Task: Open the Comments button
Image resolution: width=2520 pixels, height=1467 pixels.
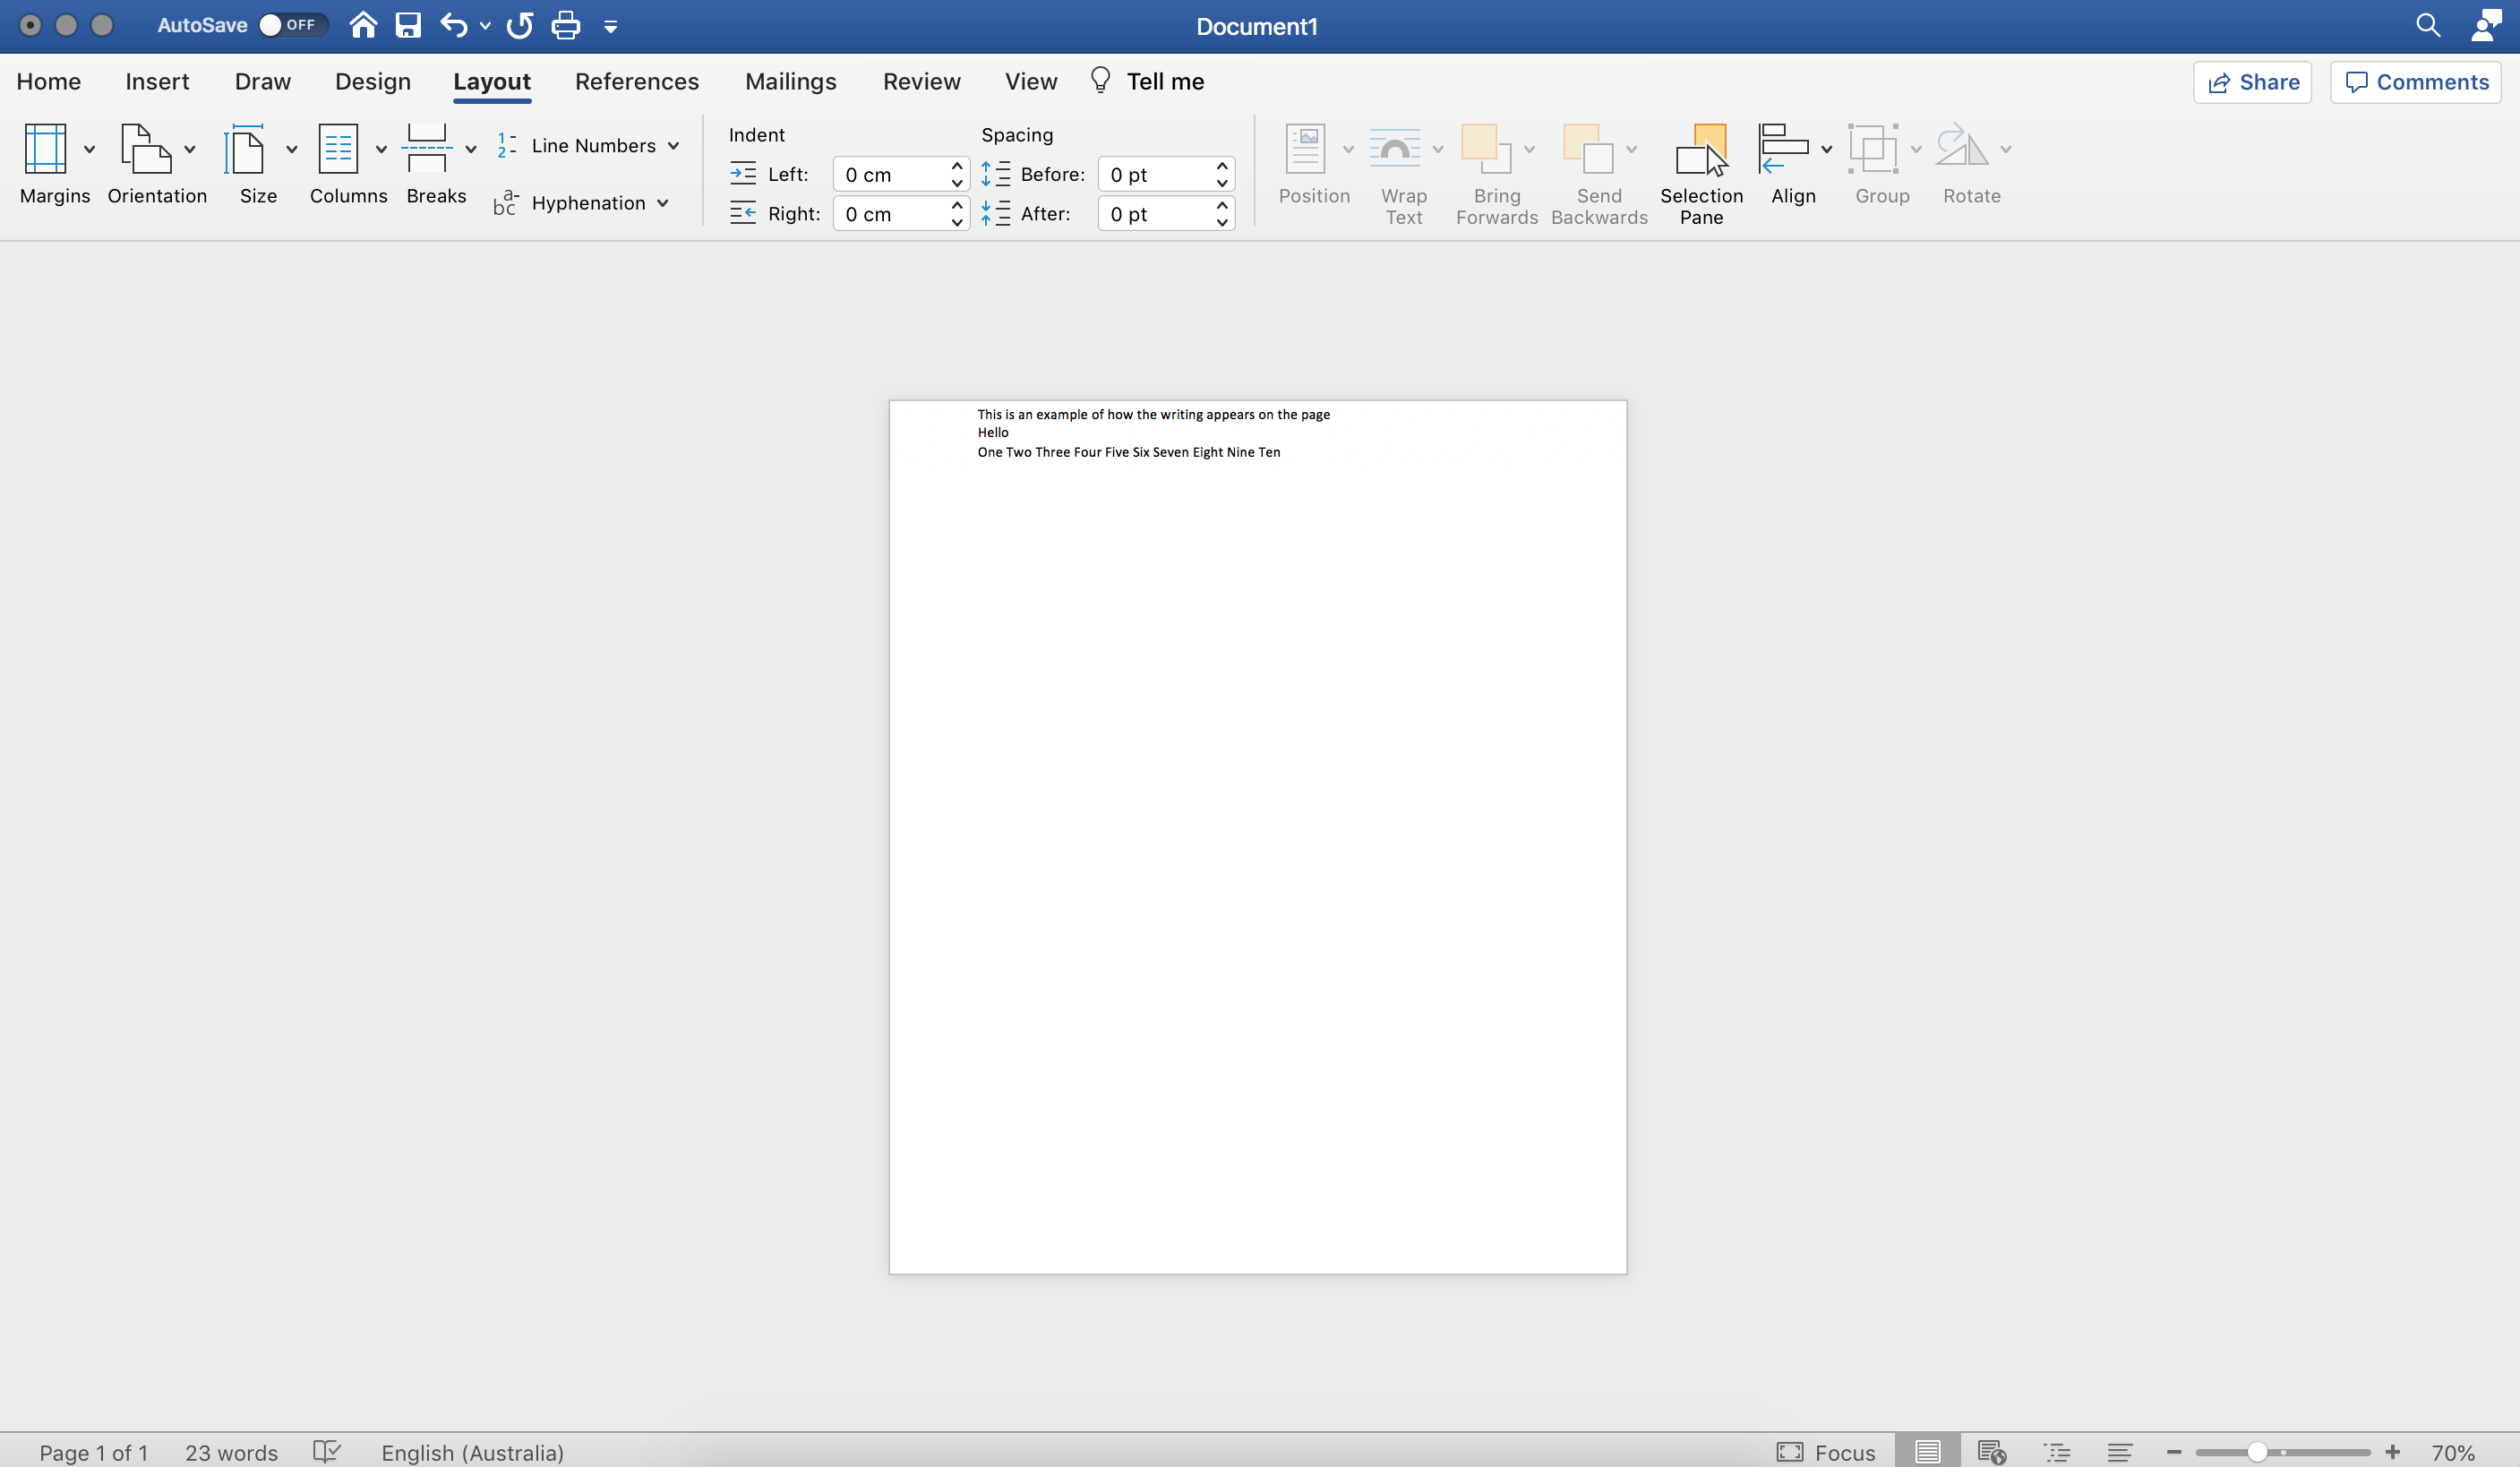Action: coord(2415,82)
